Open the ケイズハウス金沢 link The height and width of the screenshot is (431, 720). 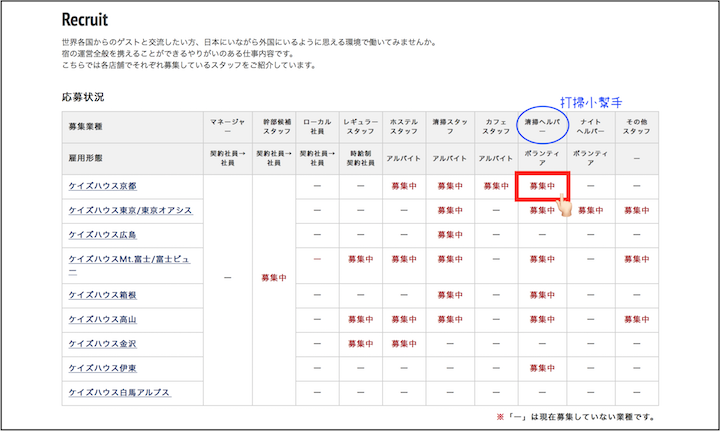[102, 344]
